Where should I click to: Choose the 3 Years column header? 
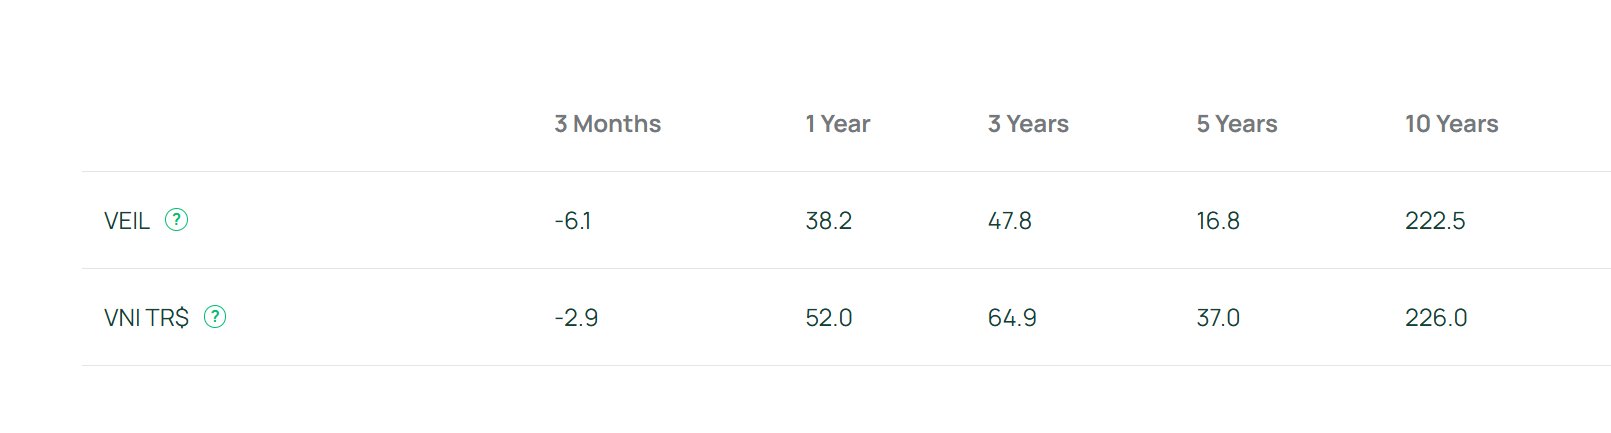(1028, 124)
